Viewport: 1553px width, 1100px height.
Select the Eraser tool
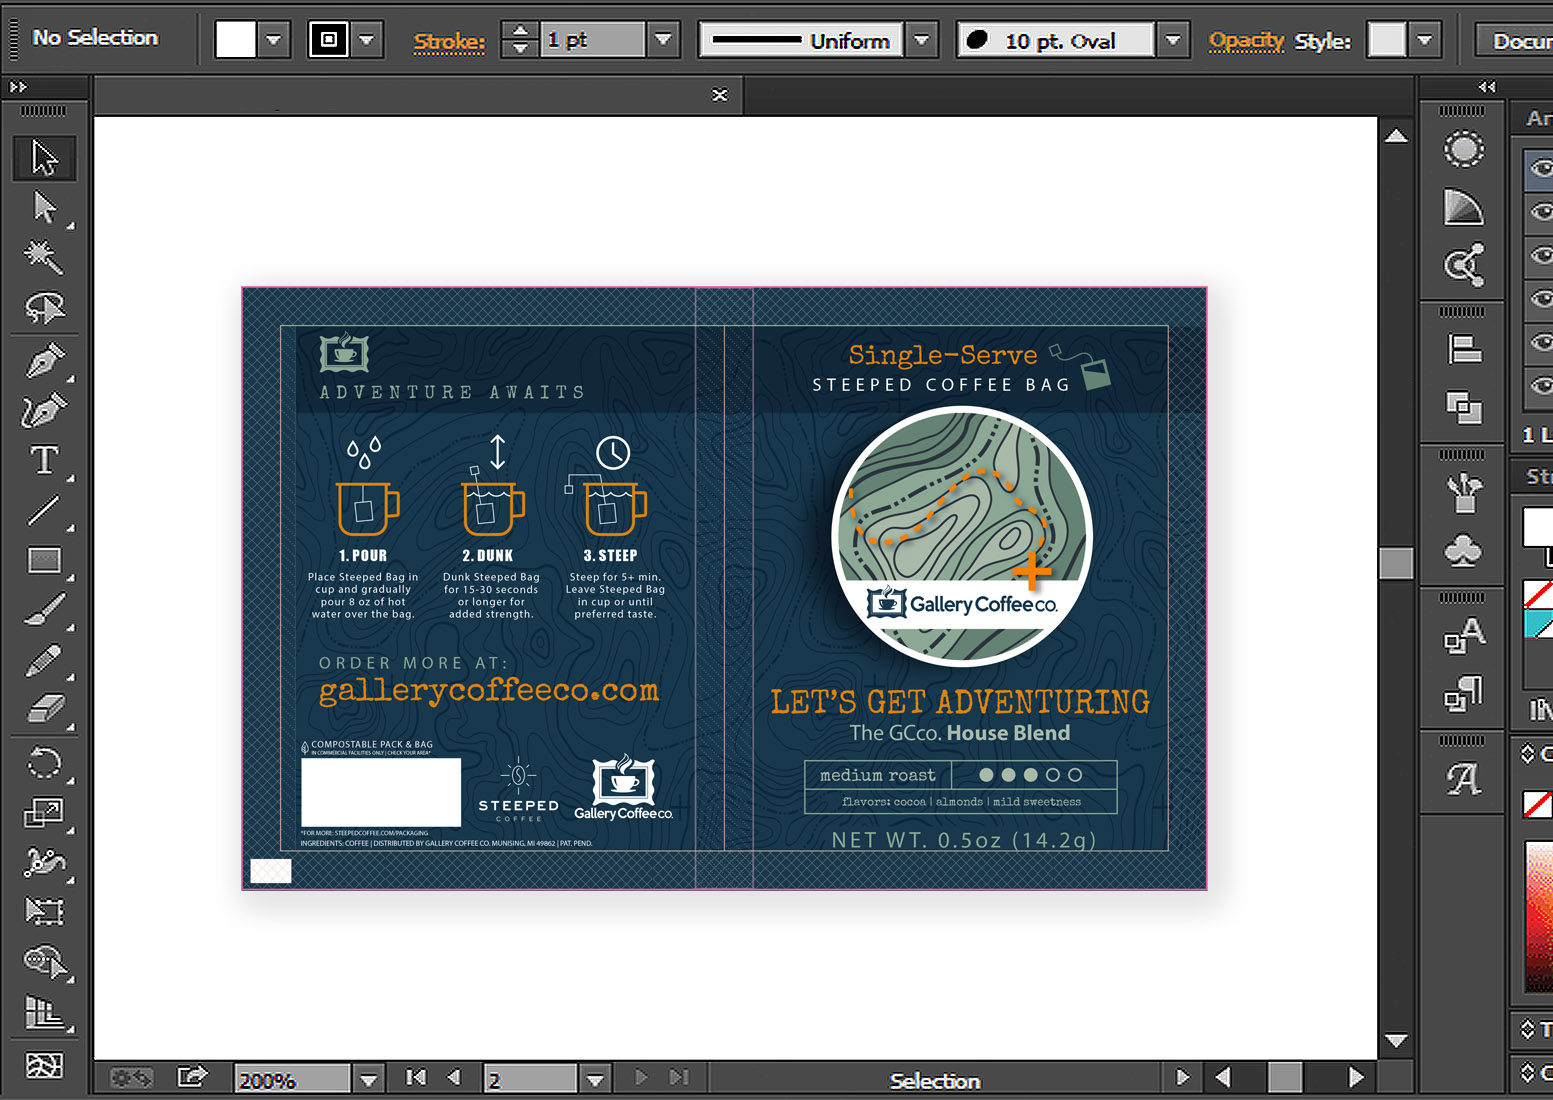tap(44, 710)
